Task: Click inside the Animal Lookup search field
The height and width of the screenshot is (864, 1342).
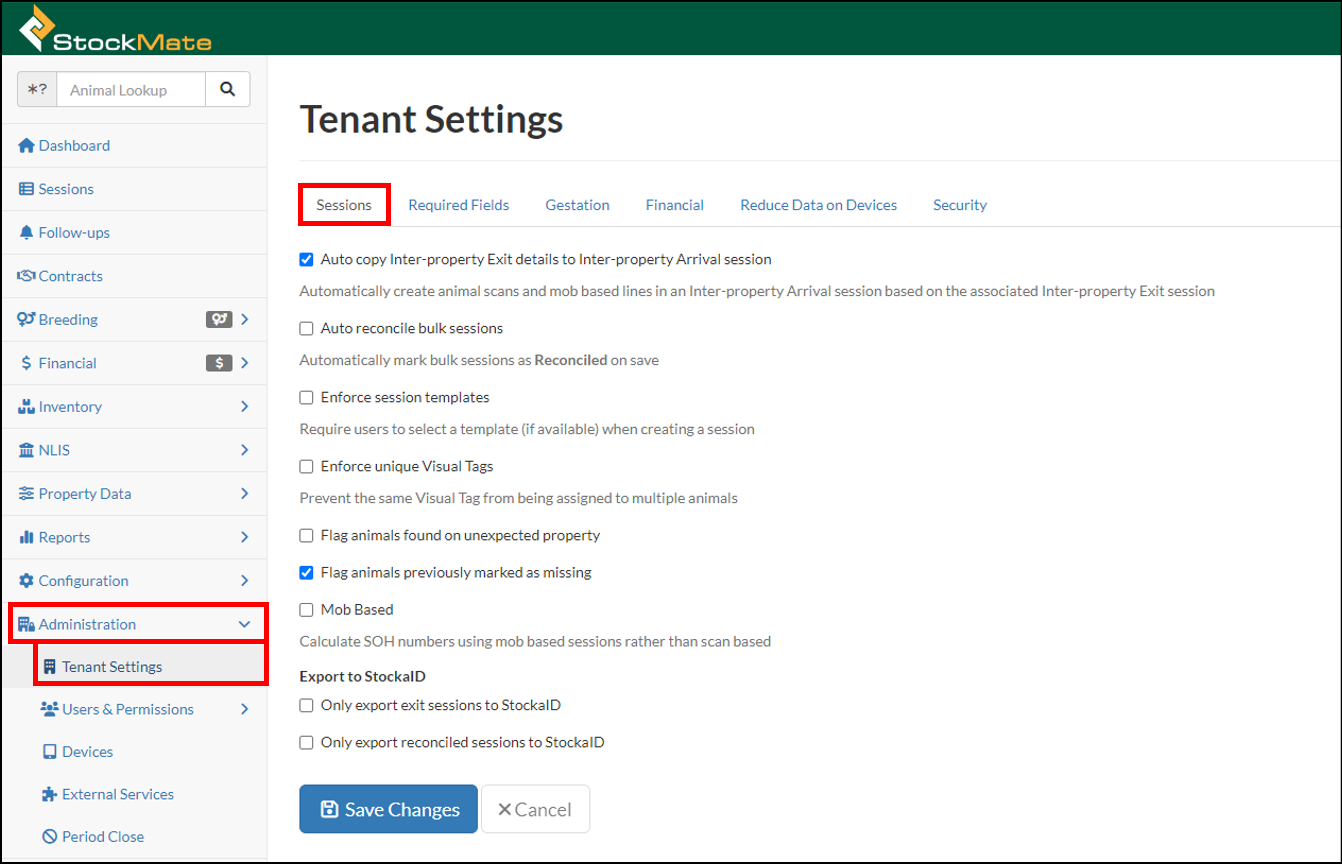Action: coord(130,89)
